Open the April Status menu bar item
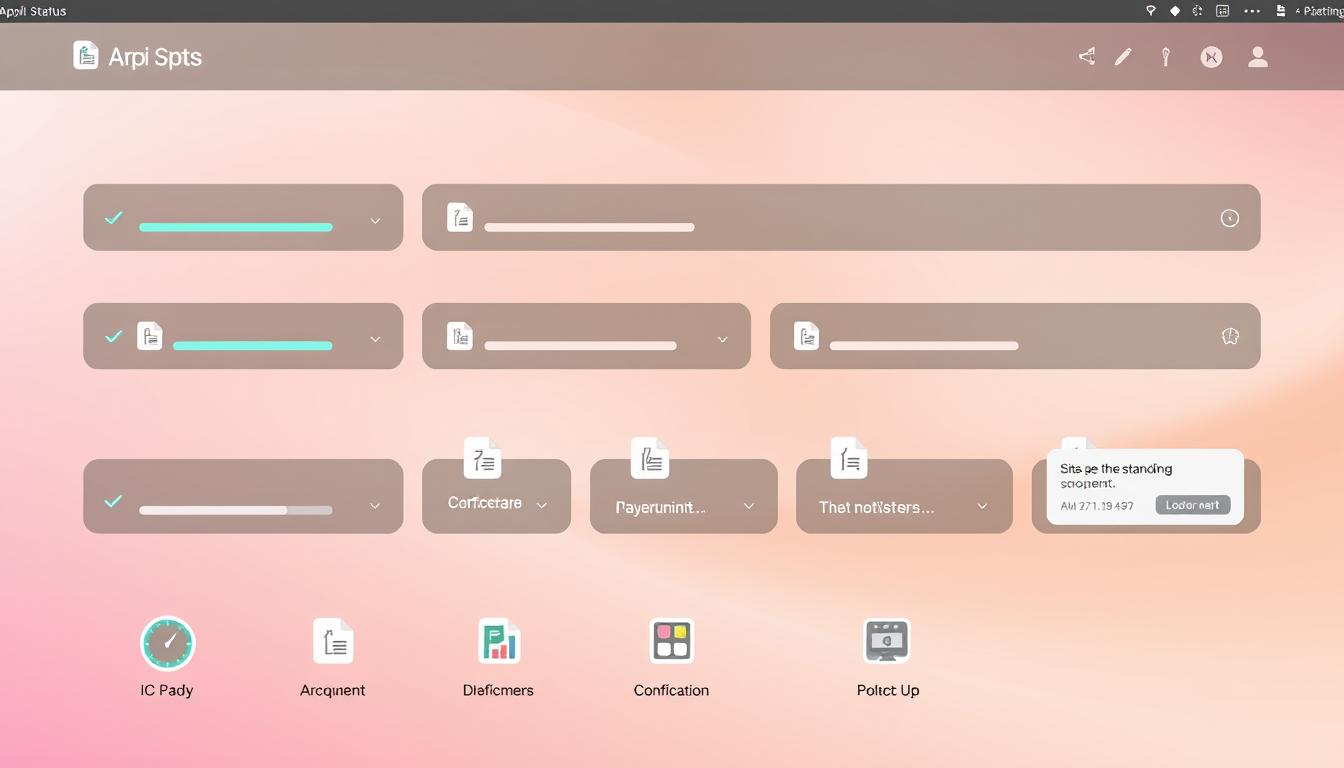This screenshot has height=768, width=1344. (34, 11)
